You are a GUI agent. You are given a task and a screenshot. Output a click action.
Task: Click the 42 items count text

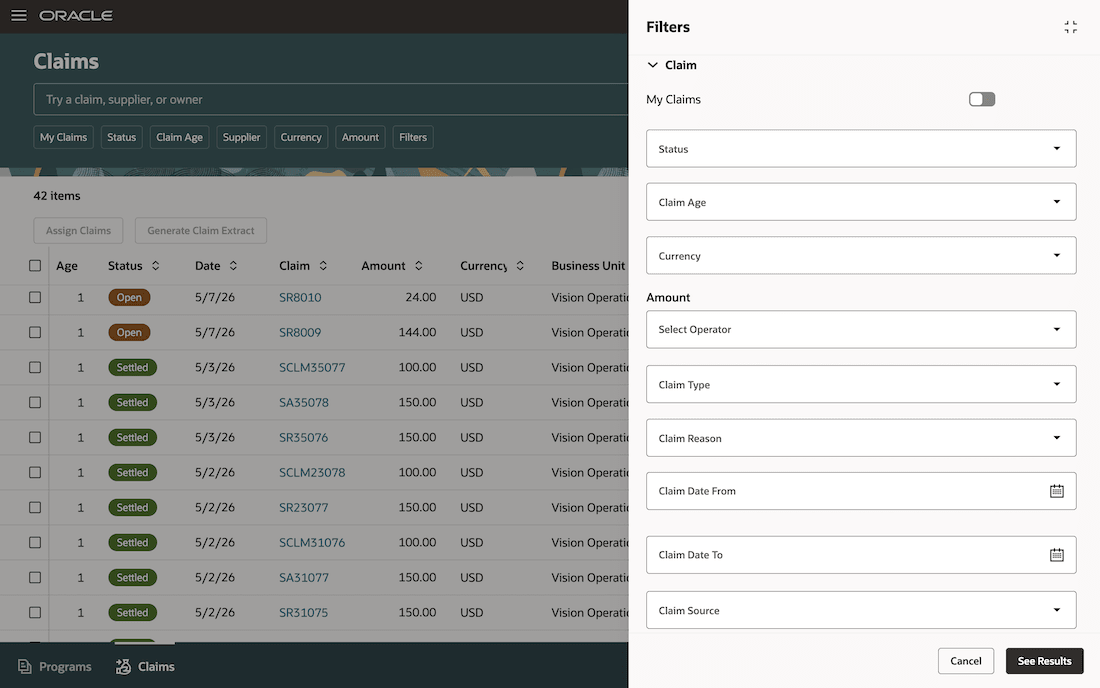(x=57, y=196)
